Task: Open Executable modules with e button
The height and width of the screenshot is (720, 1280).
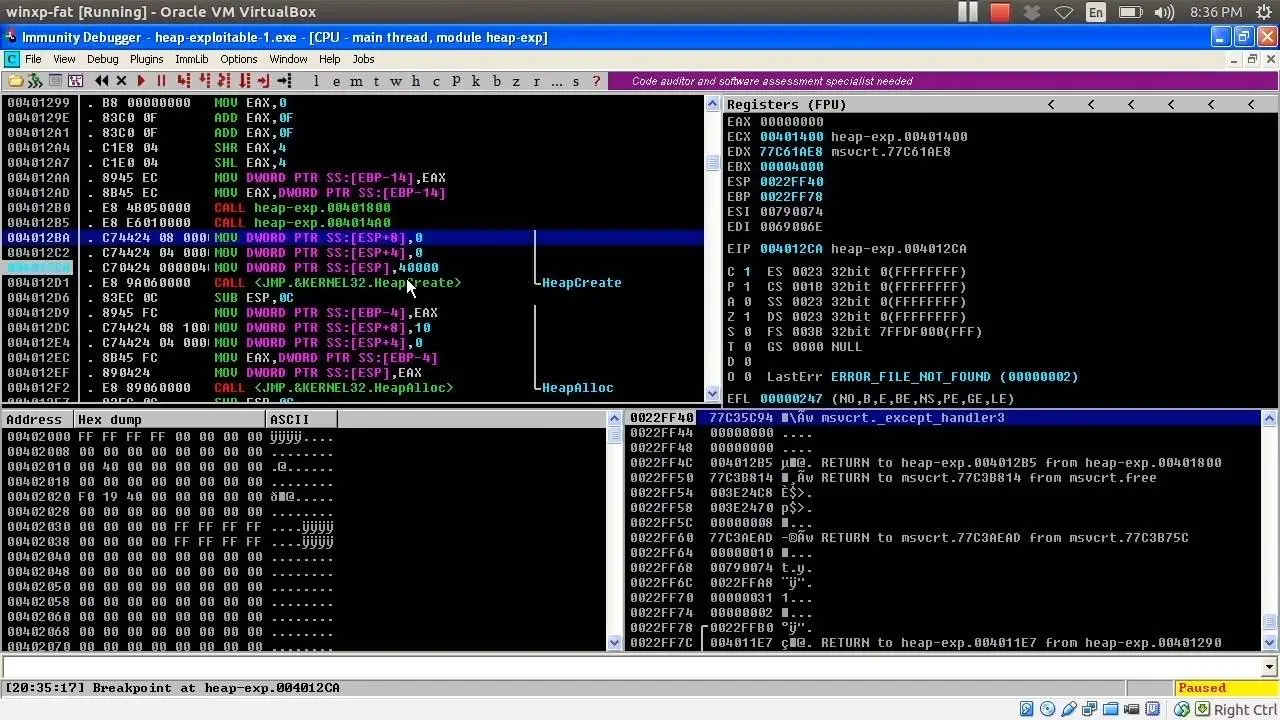Action: (336, 81)
